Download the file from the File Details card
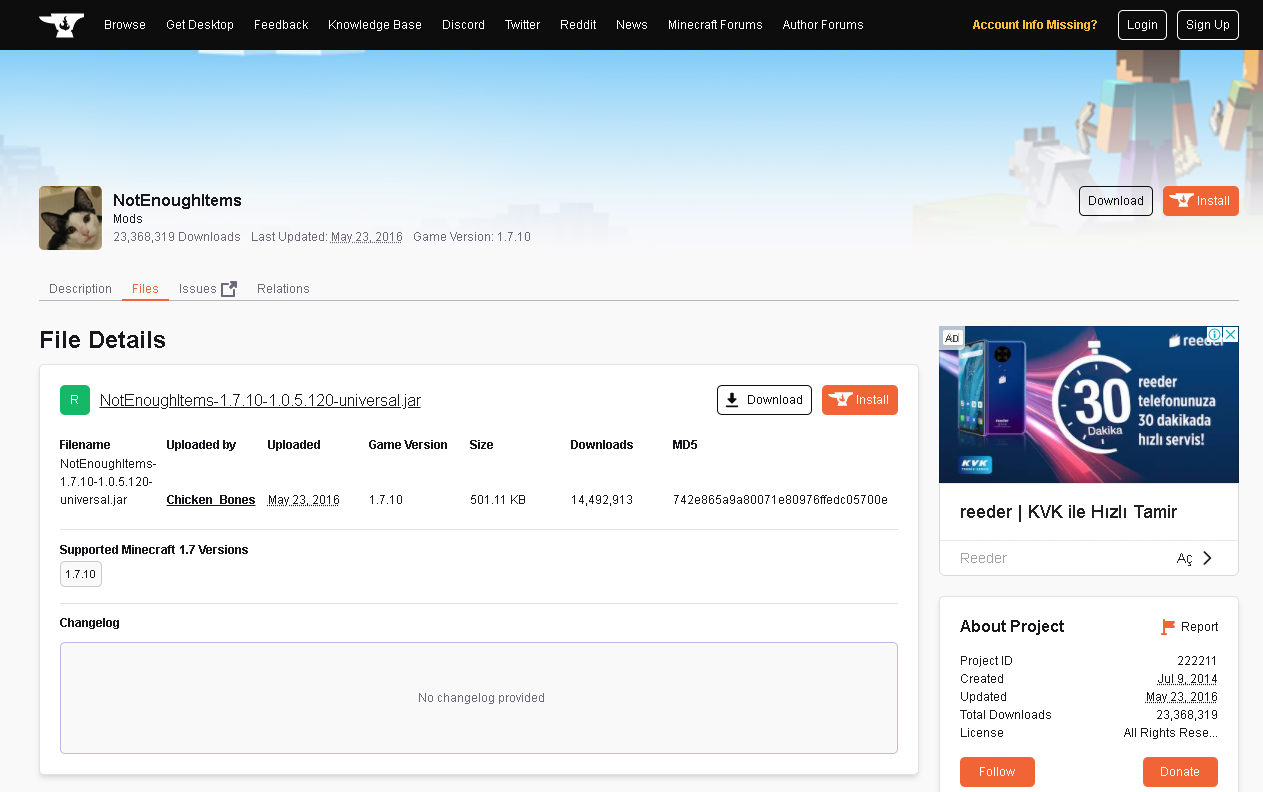 [x=764, y=400]
